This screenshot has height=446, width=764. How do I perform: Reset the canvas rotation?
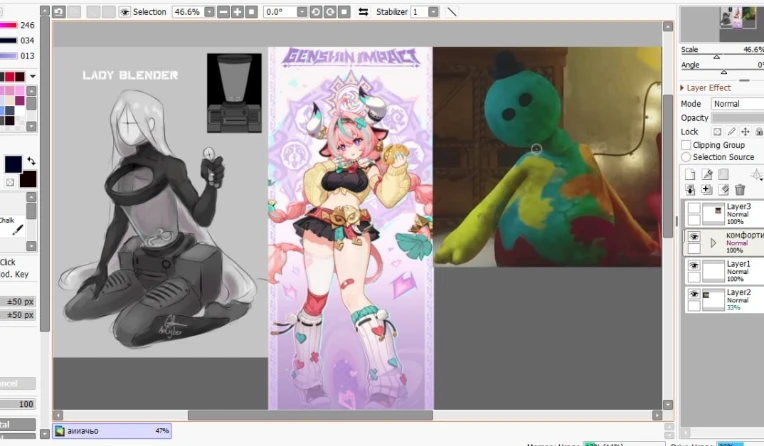[344, 12]
